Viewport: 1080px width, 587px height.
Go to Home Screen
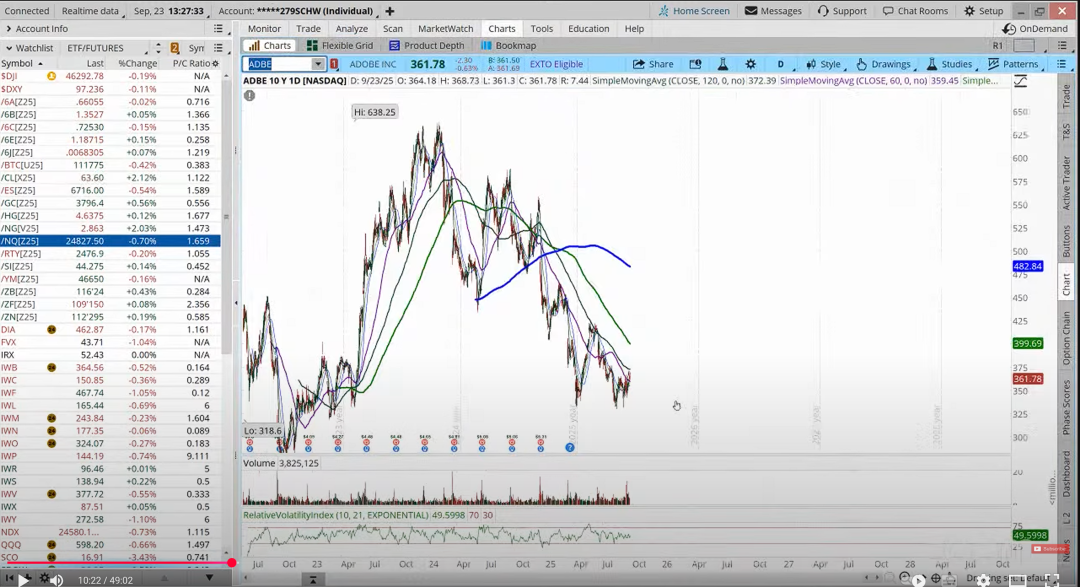click(x=694, y=11)
